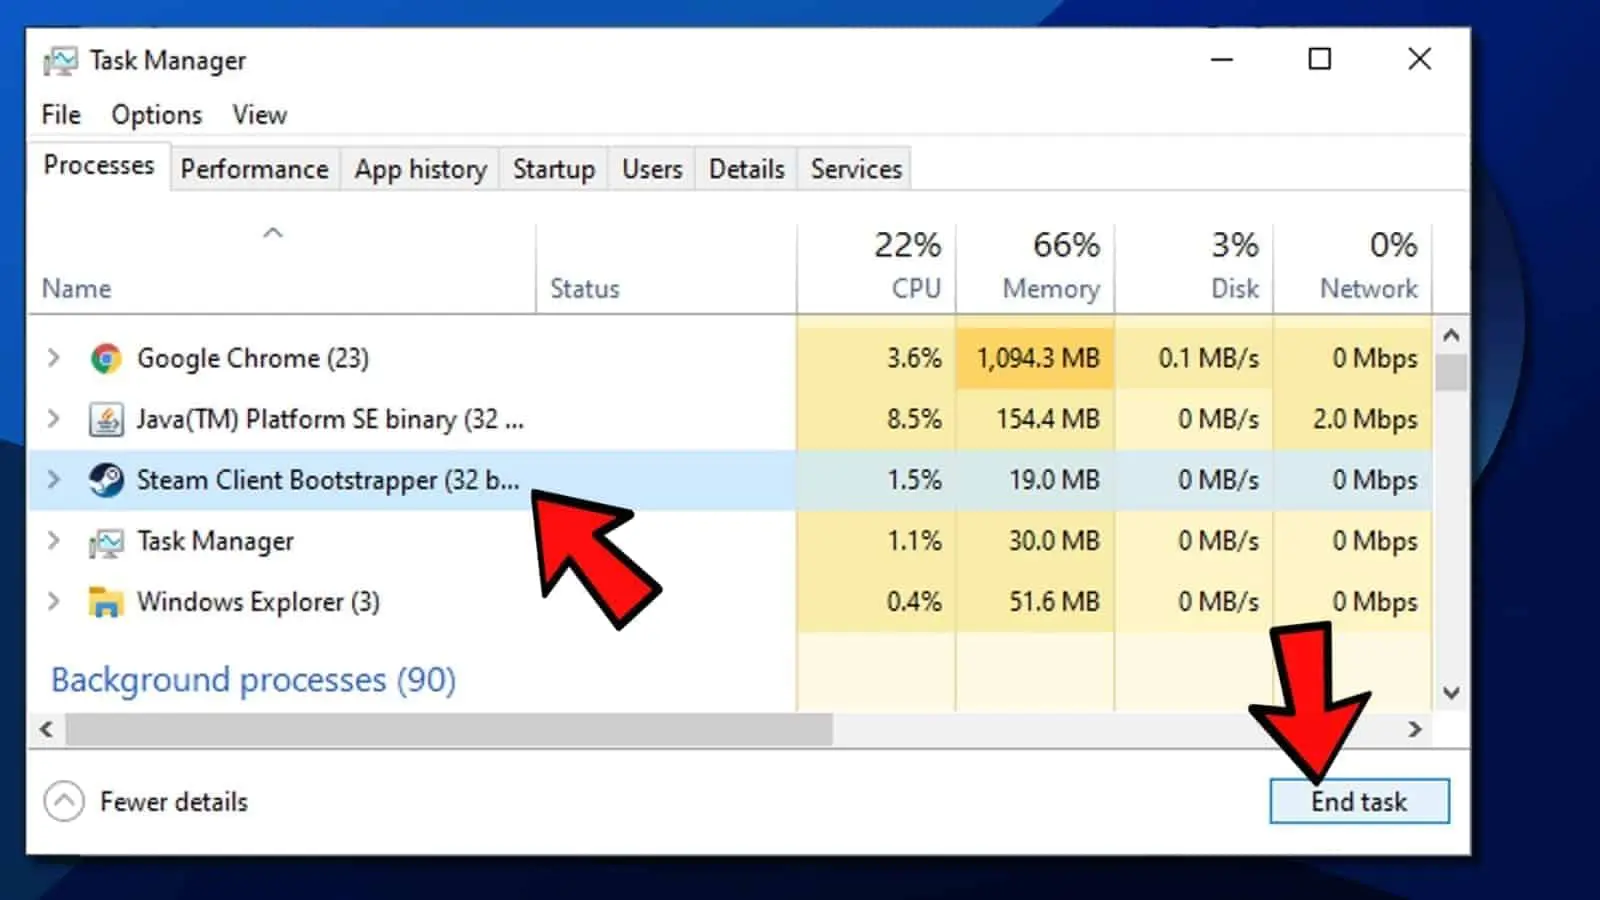The image size is (1600, 900).
Task: Click the Windows Explorer folder icon
Action: click(106, 602)
